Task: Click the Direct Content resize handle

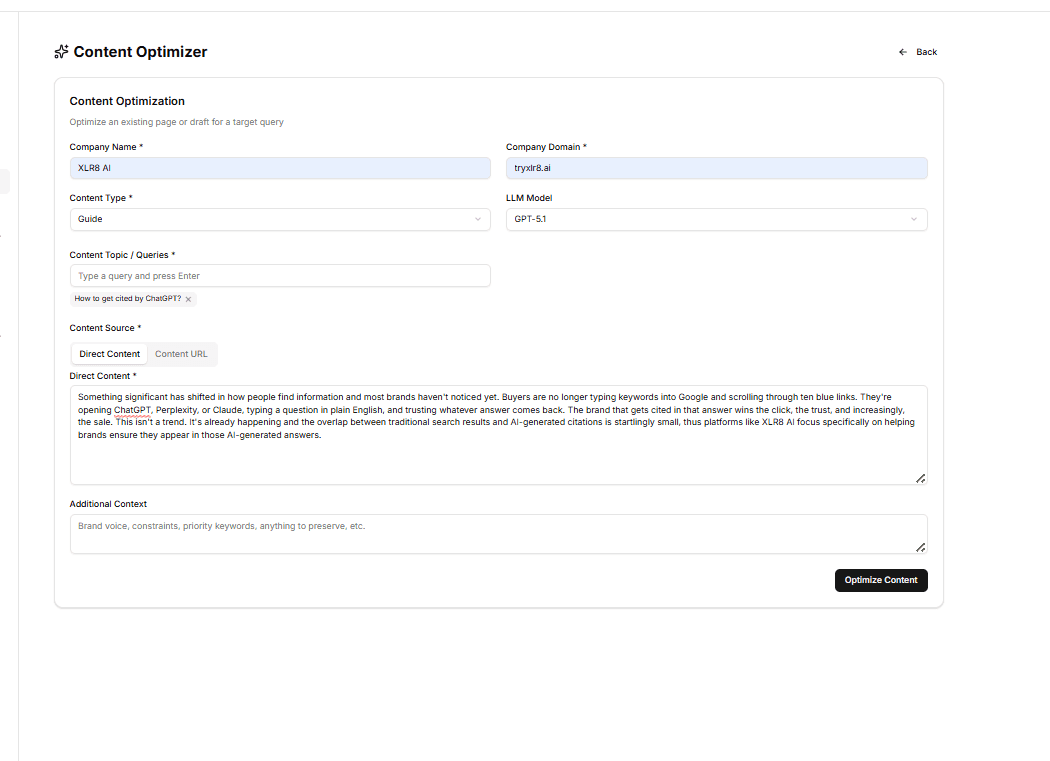Action: point(921,478)
